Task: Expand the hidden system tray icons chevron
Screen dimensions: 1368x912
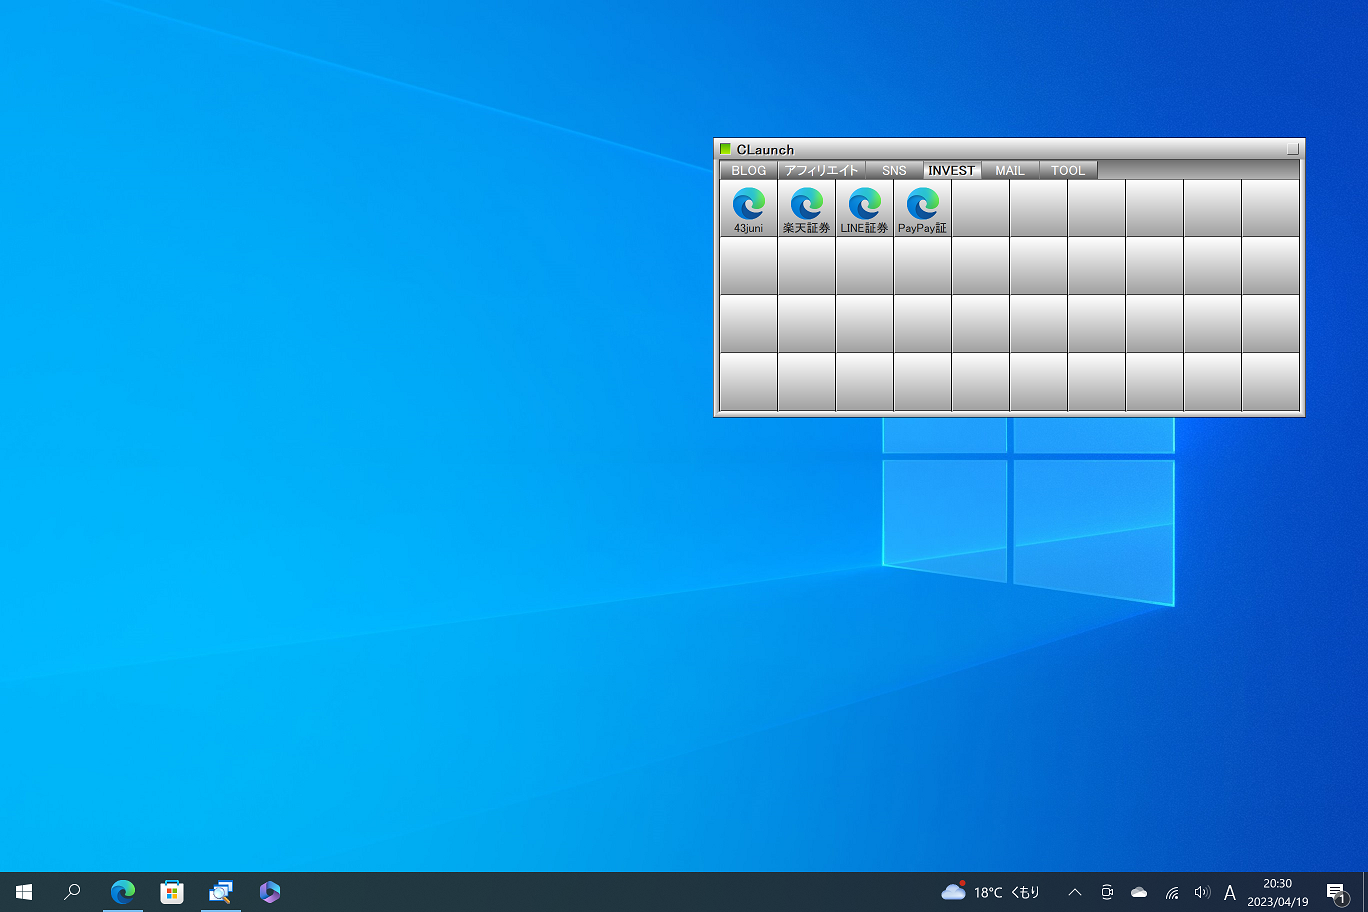Action: tap(1075, 892)
